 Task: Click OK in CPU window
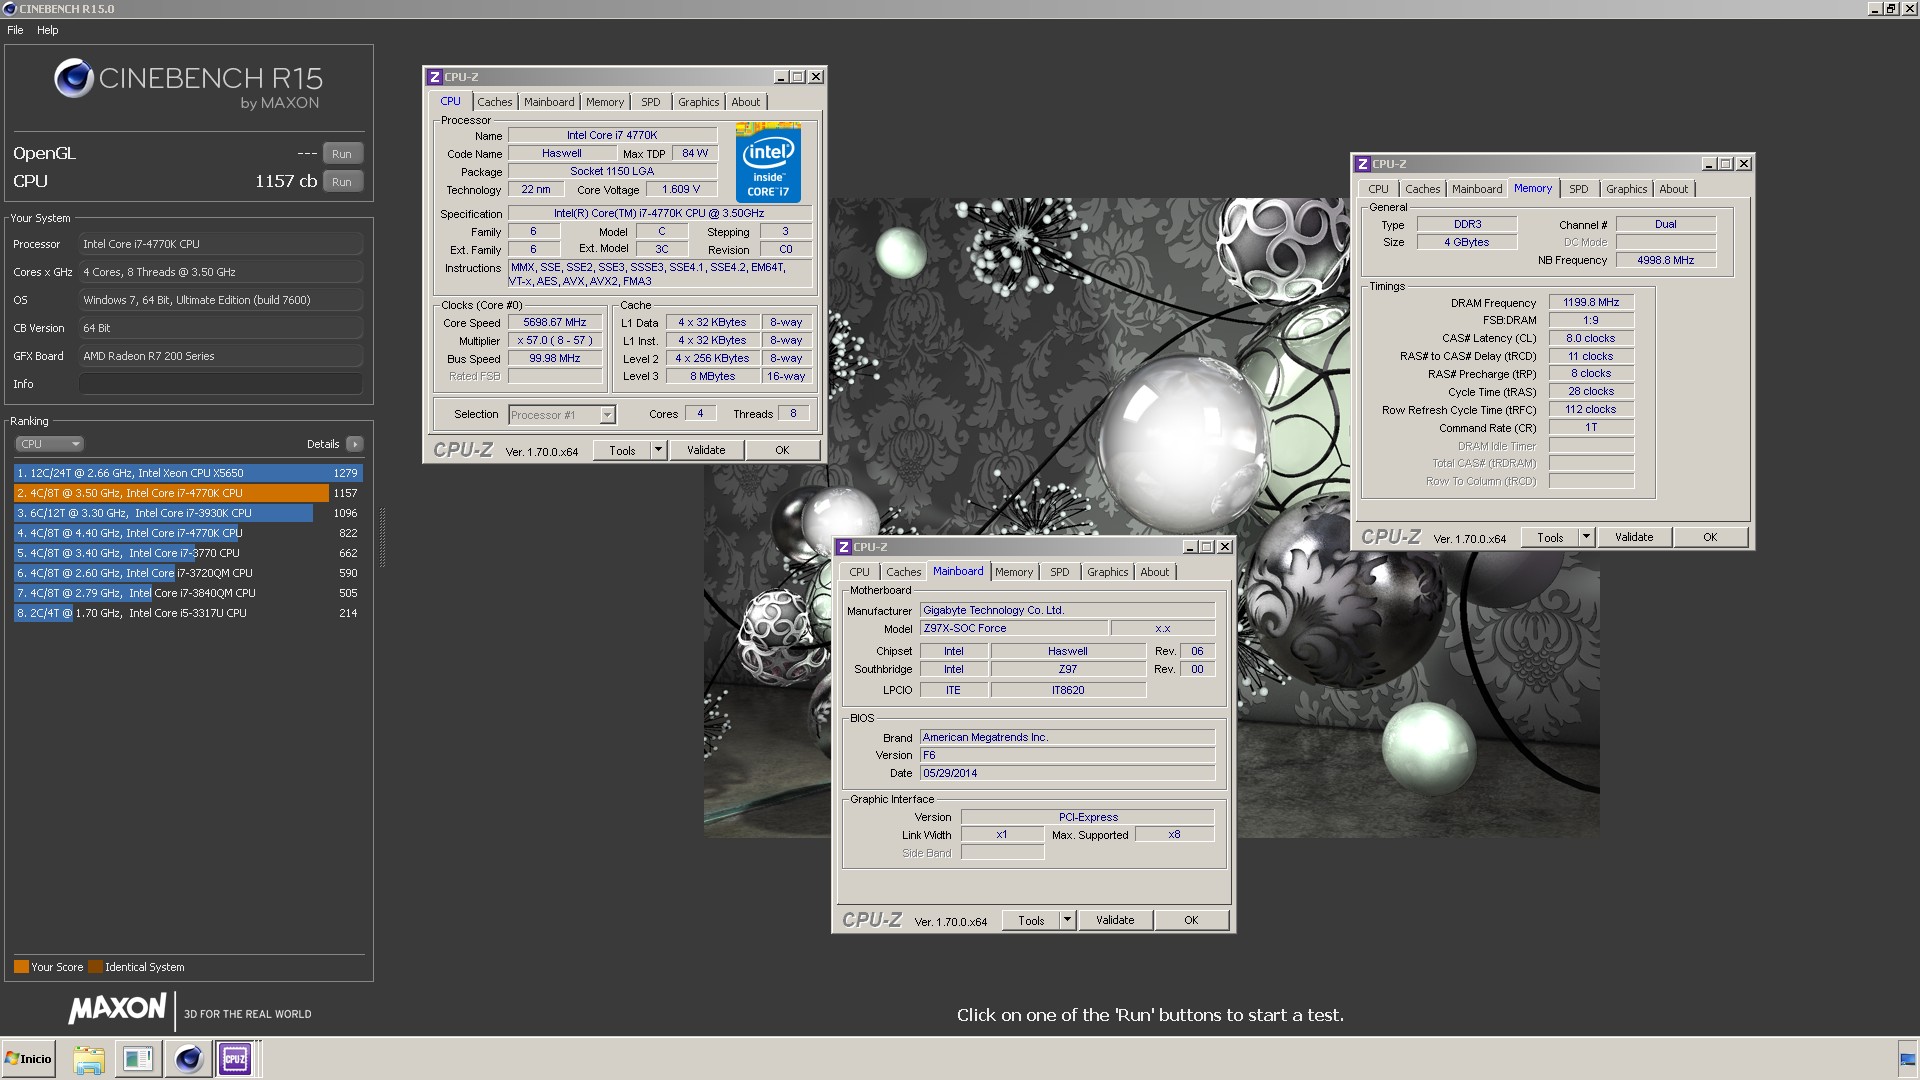click(x=782, y=451)
